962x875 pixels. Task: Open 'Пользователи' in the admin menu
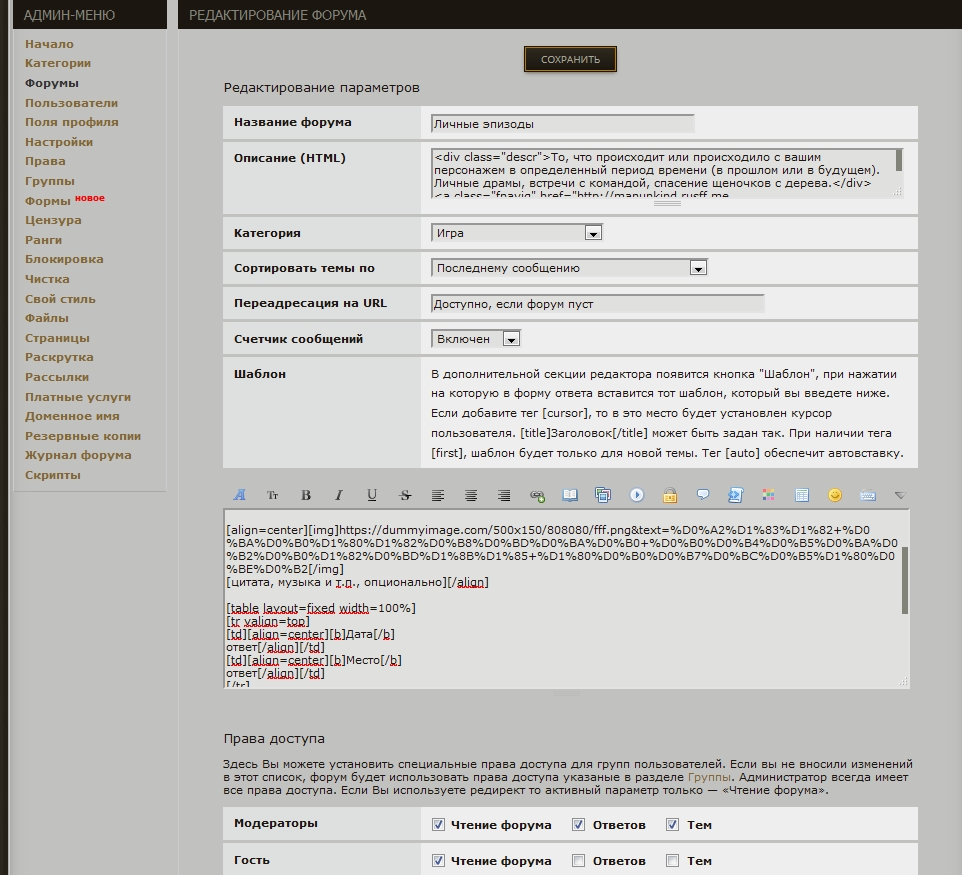tap(71, 103)
